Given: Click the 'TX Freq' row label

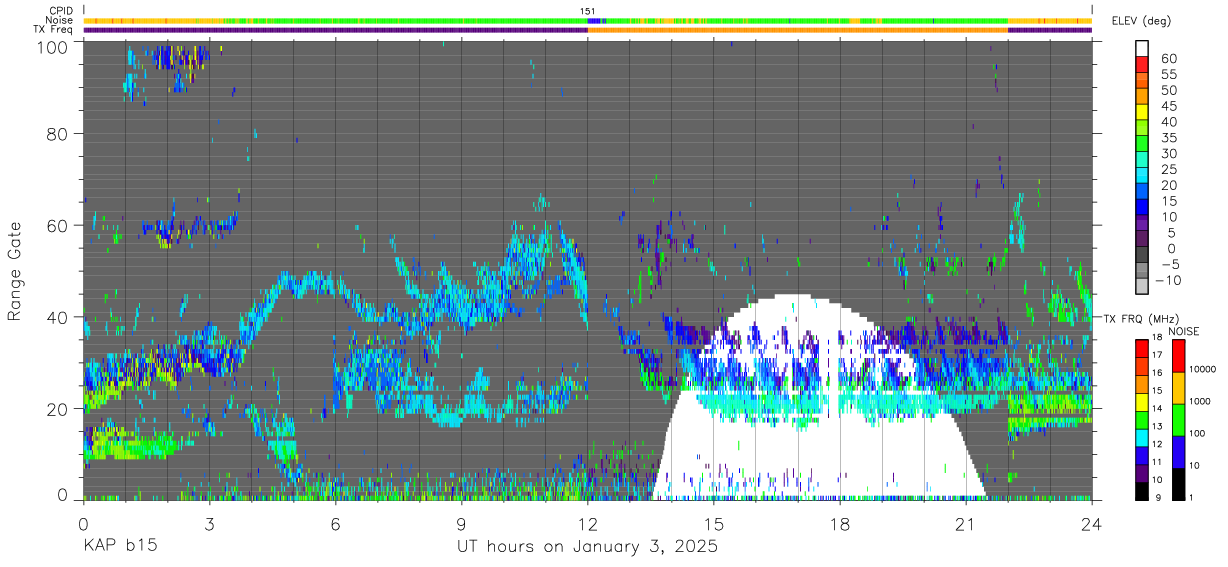Looking at the screenshot, I should [54, 29].
